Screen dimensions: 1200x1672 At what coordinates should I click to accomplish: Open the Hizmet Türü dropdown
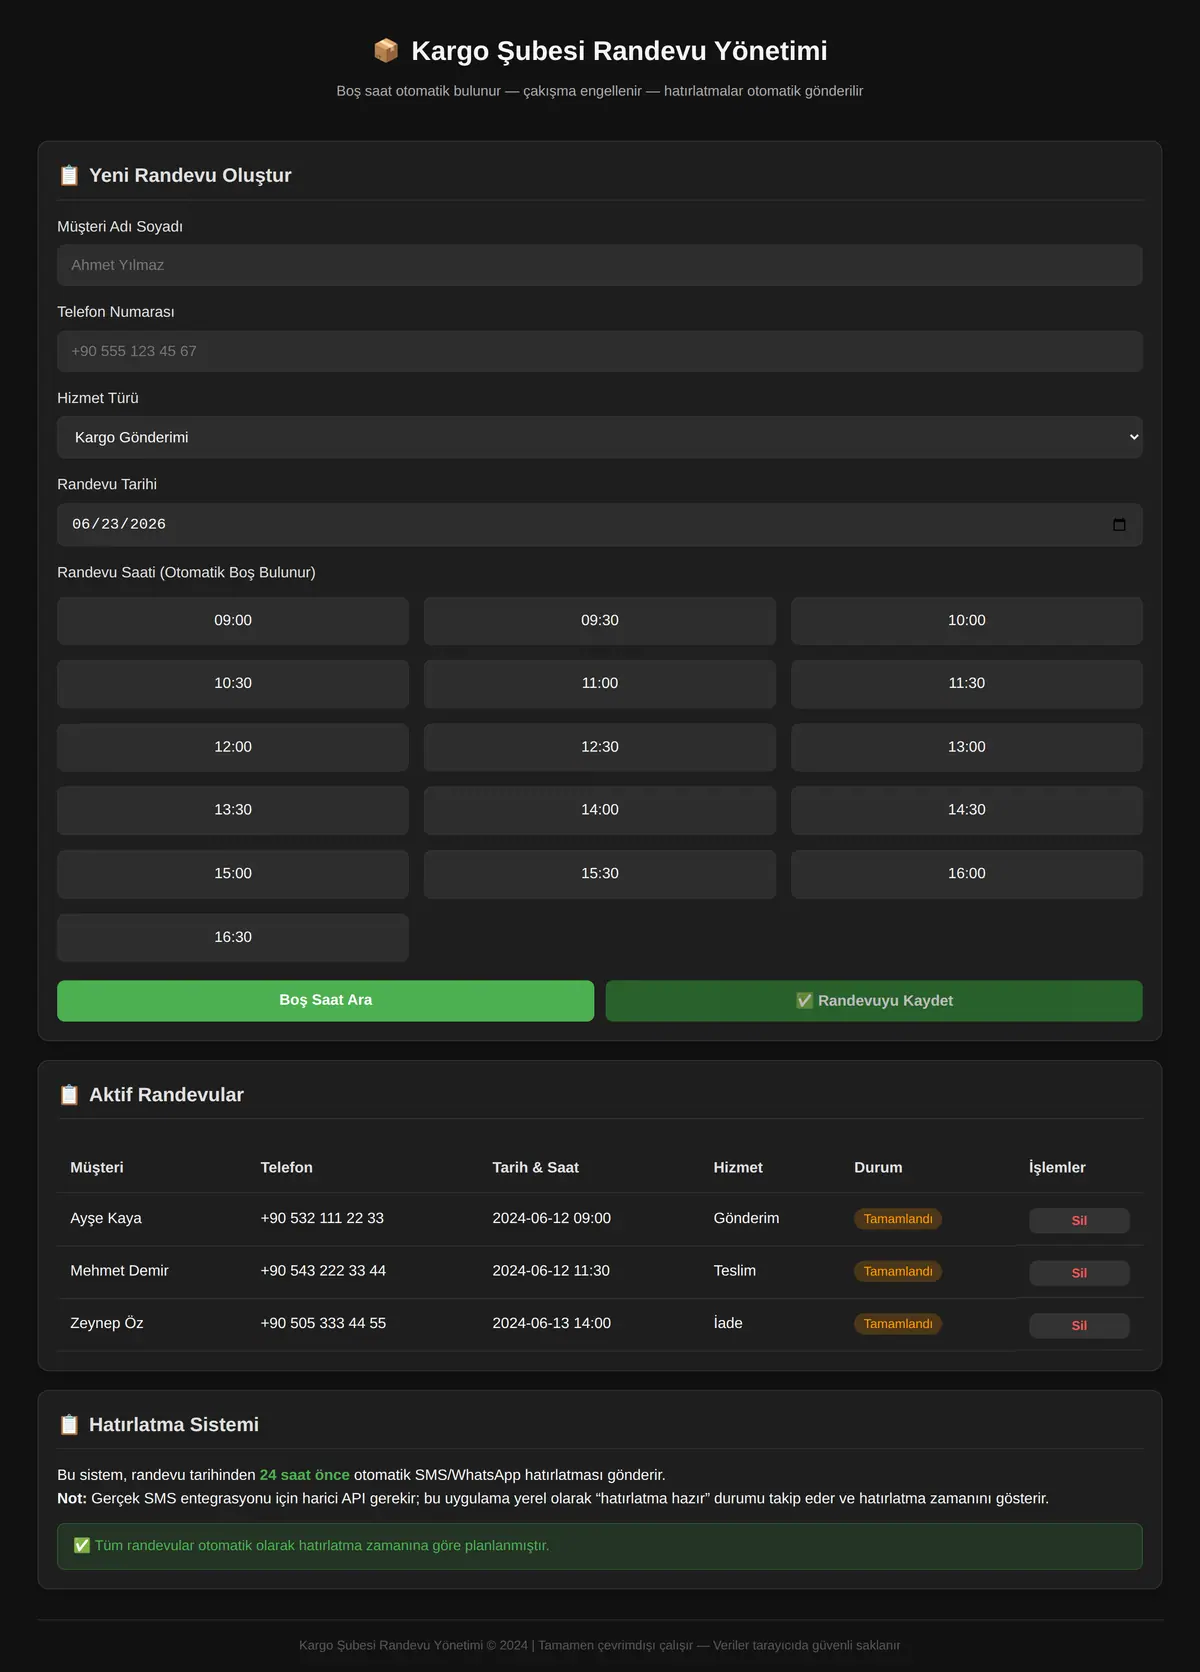click(x=600, y=437)
